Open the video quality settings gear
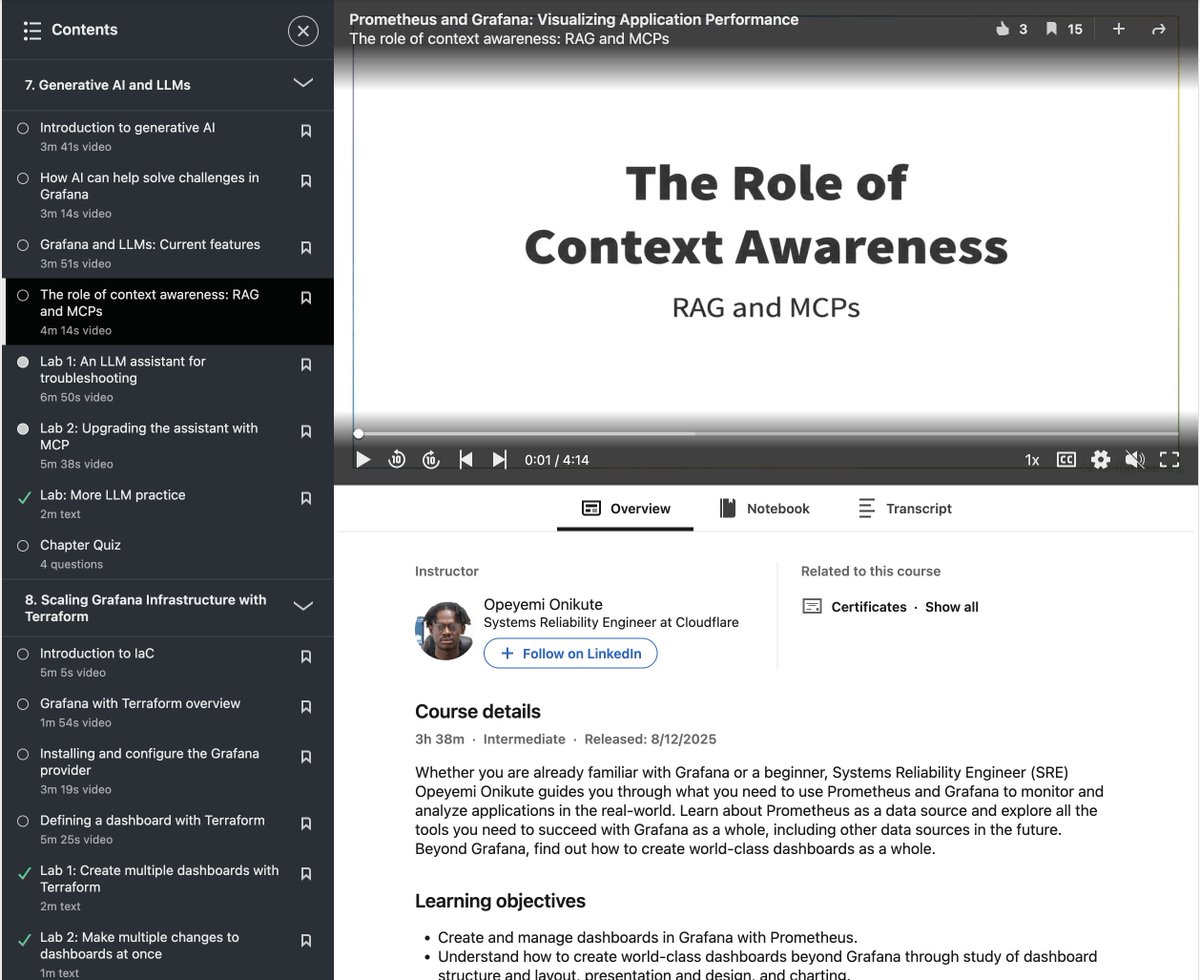 pos(1099,459)
